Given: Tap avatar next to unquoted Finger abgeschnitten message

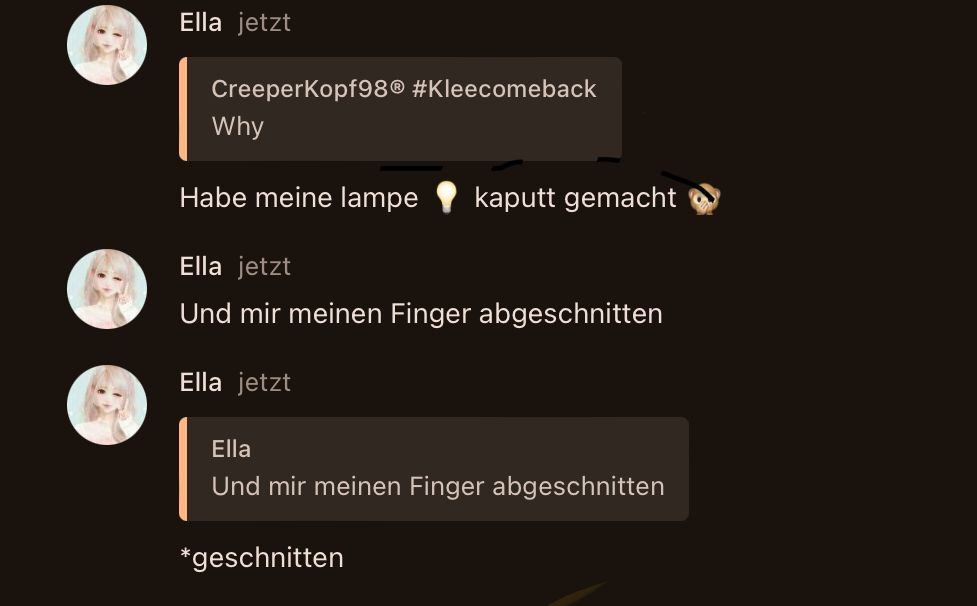Looking at the screenshot, I should click(x=107, y=290).
